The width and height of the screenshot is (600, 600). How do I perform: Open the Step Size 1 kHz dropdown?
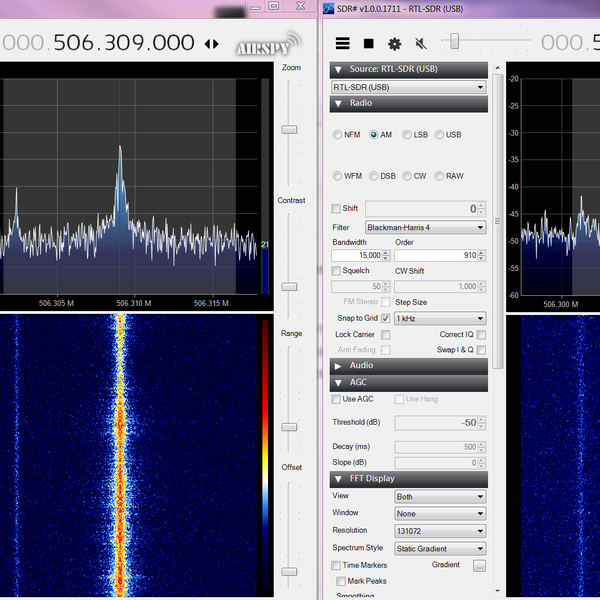coord(440,318)
